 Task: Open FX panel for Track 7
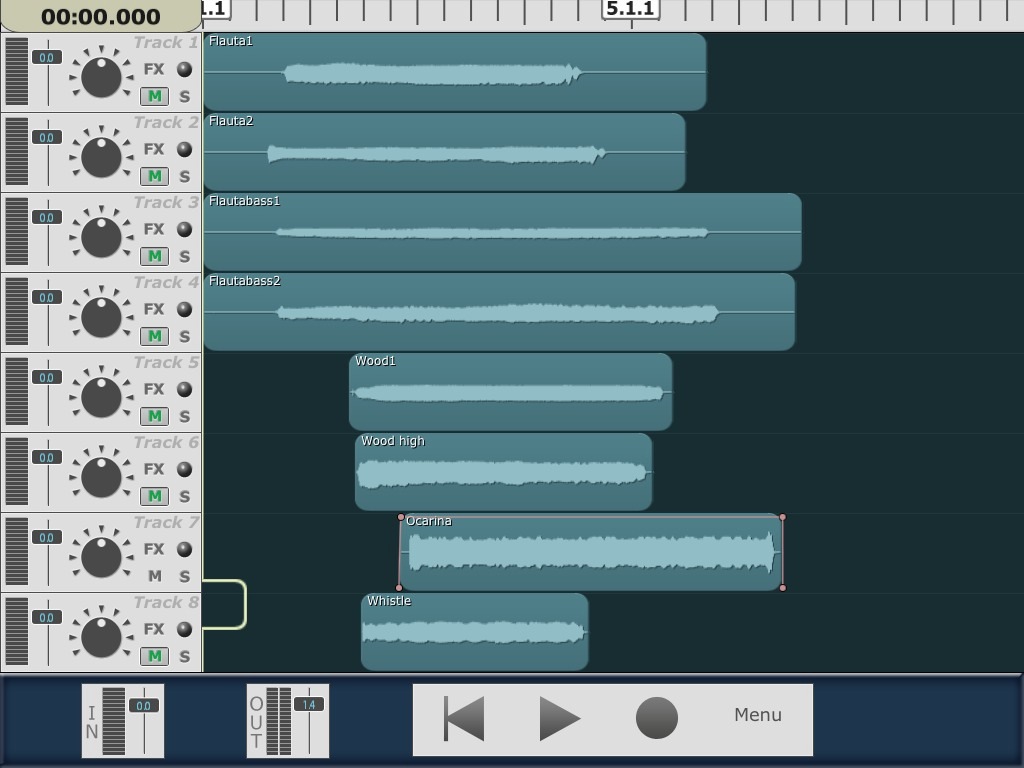pos(153,549)
